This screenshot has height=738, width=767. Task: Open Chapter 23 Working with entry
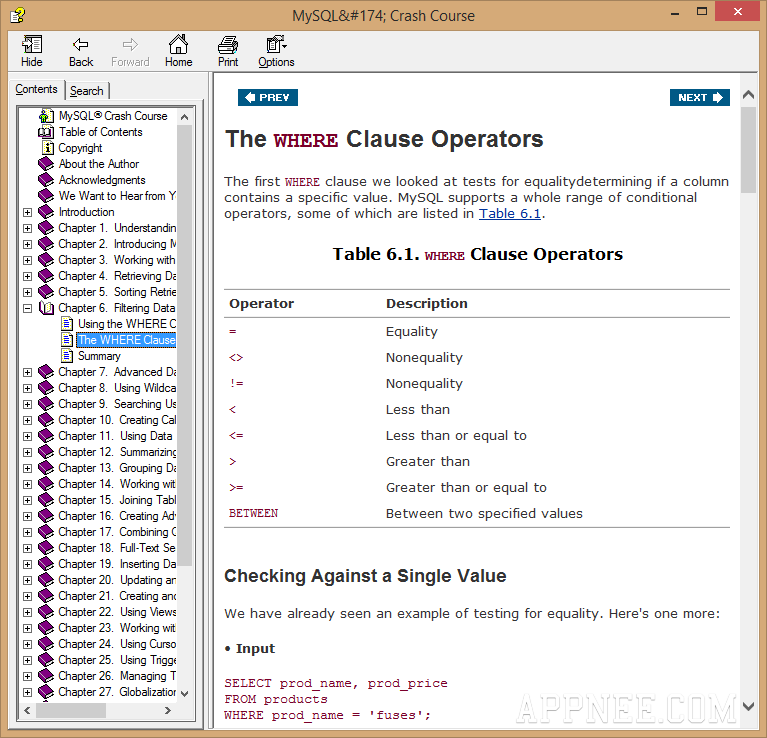[x=117, y=628]
